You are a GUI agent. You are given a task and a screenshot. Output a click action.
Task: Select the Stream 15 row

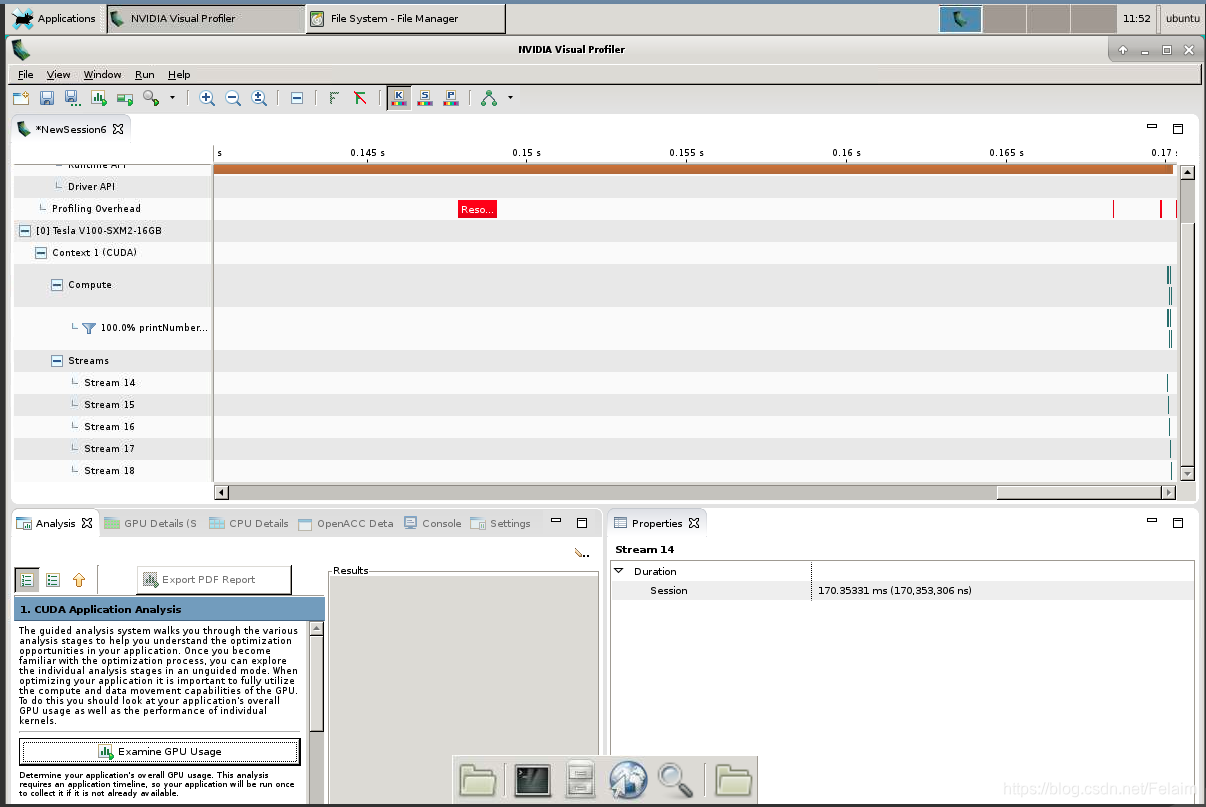click(112, 405)
